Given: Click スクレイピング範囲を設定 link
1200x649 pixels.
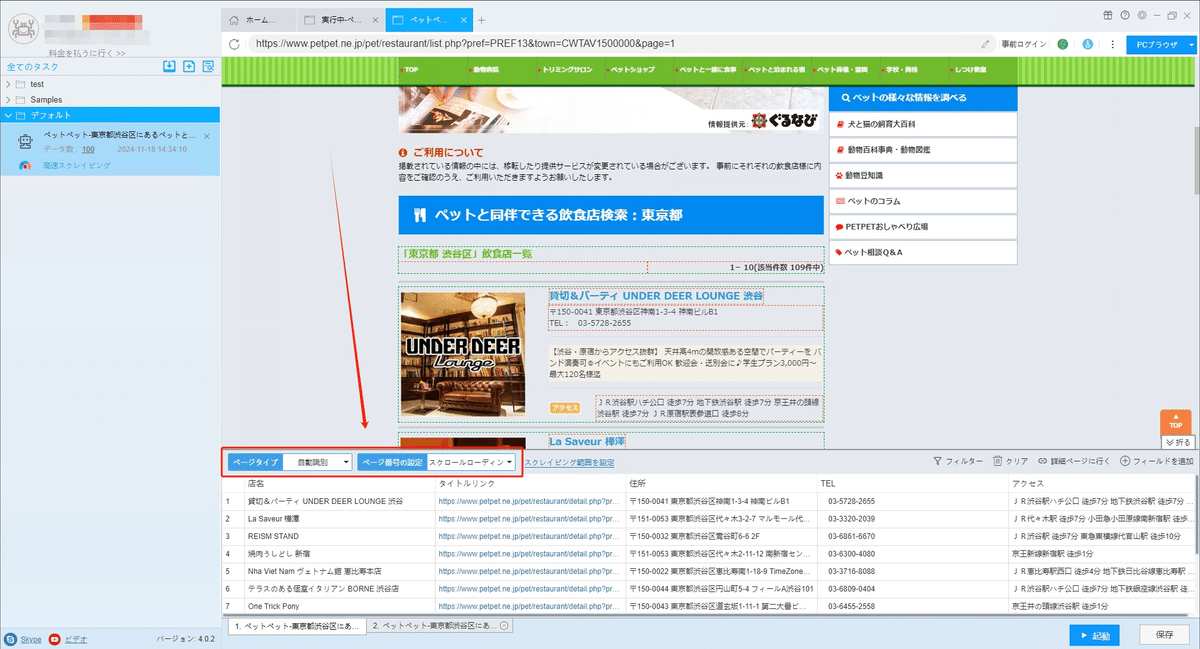Looking at the screenshot, I should (569, 463).
